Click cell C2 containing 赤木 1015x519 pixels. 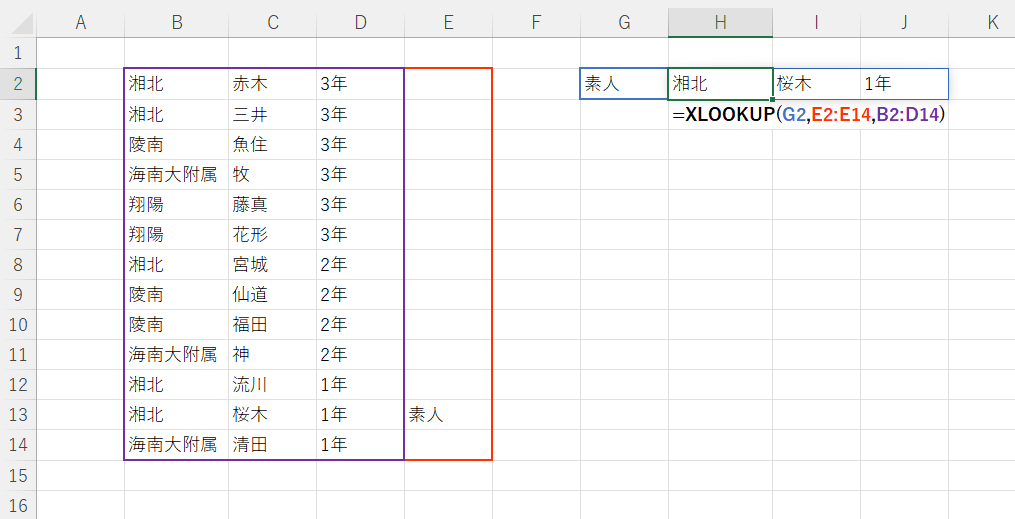pos(273,83)
